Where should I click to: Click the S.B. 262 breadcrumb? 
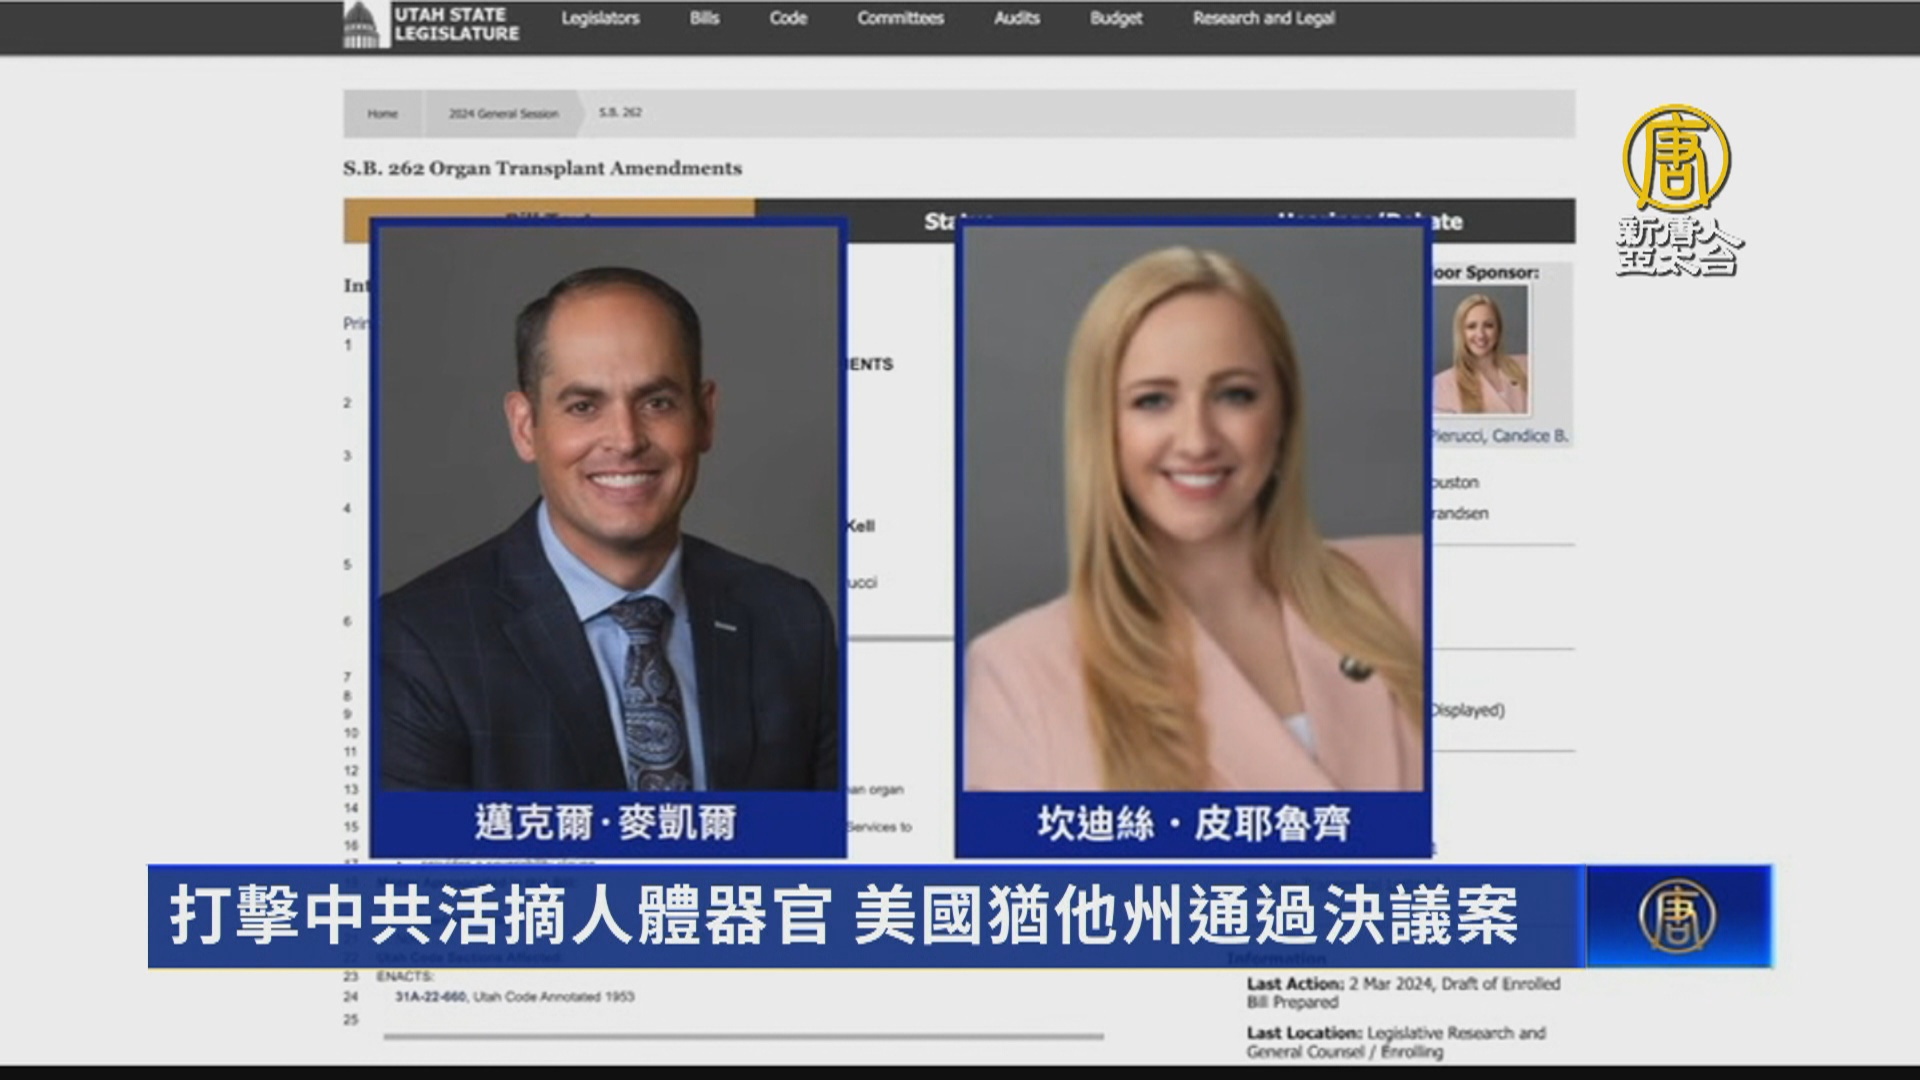click(x=620, y=113)
